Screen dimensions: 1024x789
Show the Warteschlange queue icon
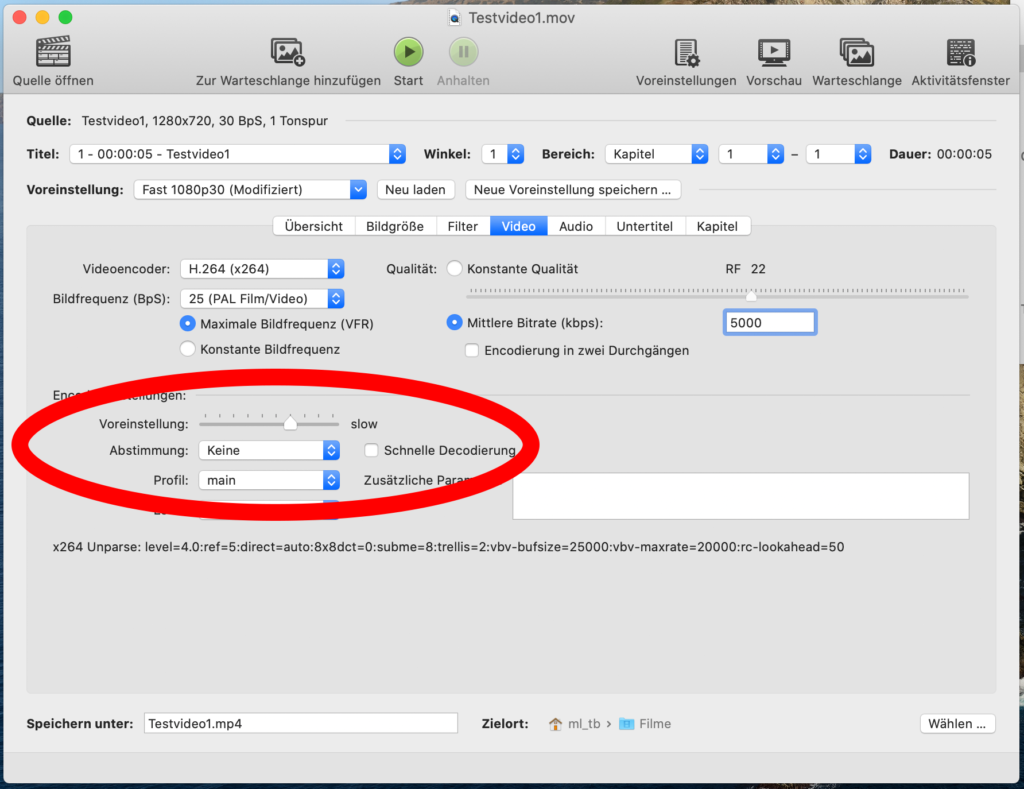tap(856, 52)
